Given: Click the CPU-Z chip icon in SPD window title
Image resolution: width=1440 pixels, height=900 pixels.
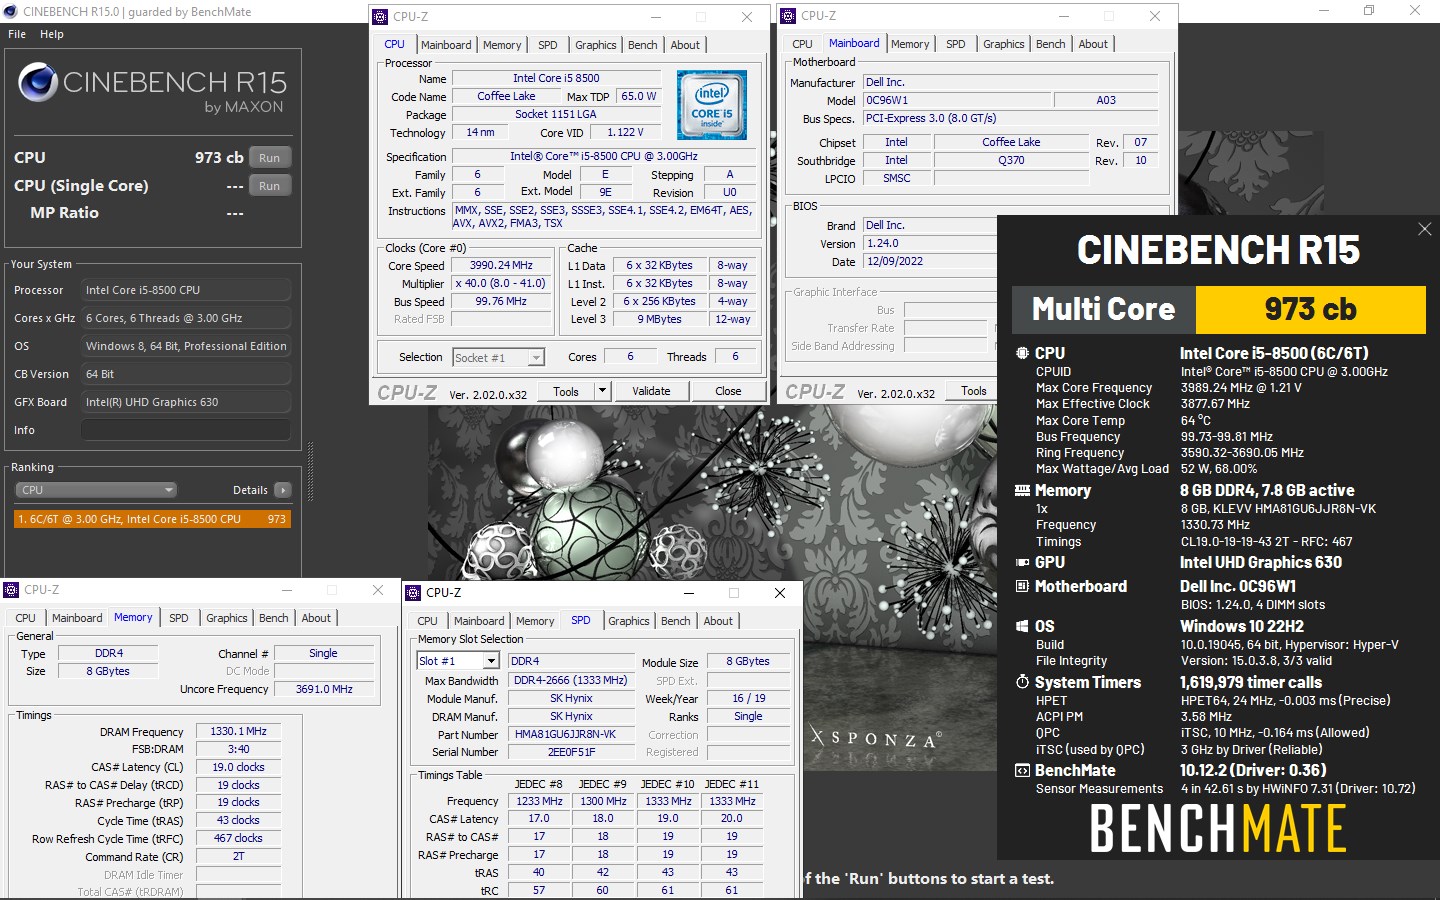Looking at the screenshot, I should (x=413, y=593).
